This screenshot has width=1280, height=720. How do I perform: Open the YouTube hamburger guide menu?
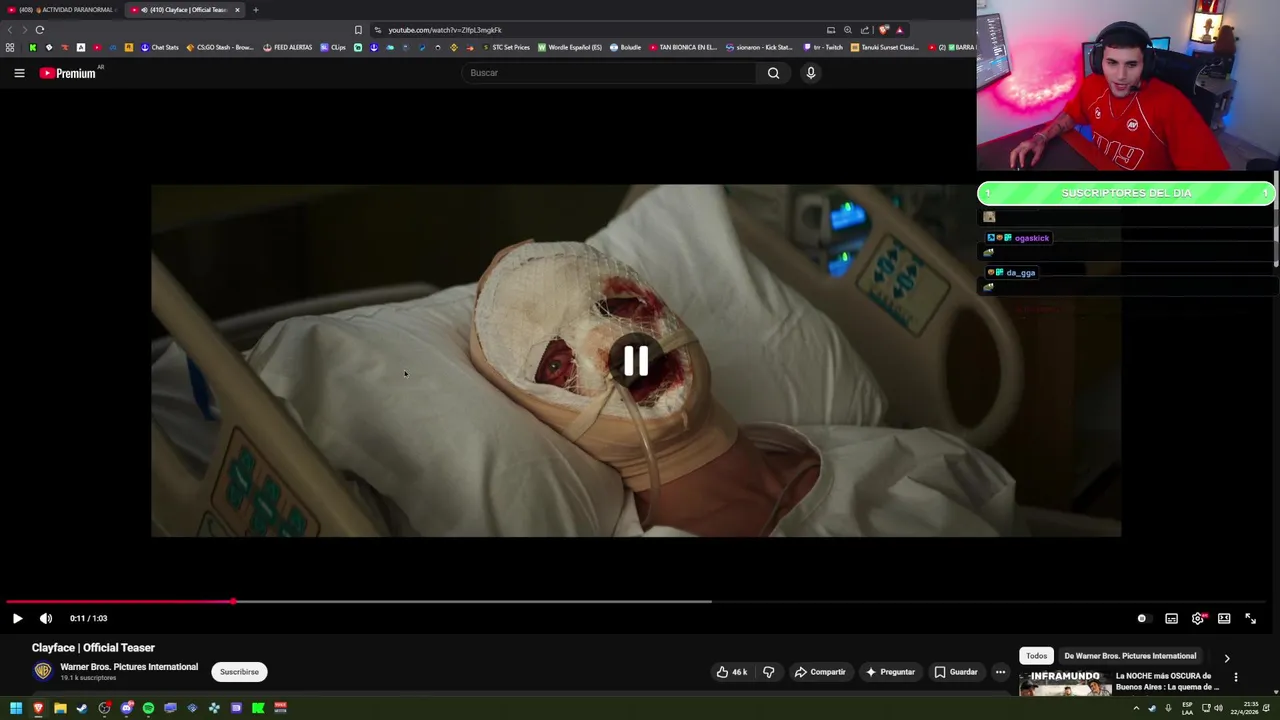coord(19,73)
